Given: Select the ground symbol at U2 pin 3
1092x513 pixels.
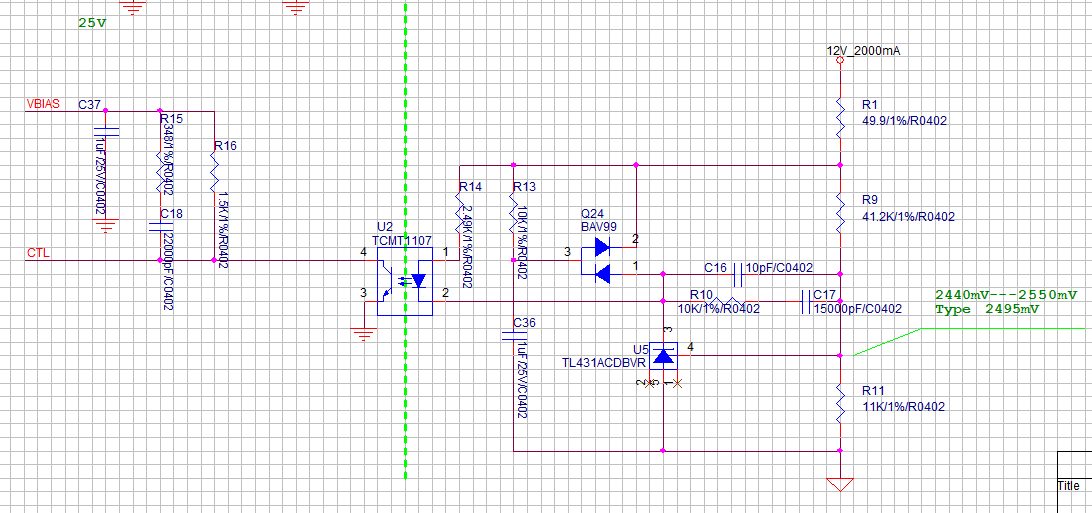Looking at the screenshot, I should [x=364, y=335].
